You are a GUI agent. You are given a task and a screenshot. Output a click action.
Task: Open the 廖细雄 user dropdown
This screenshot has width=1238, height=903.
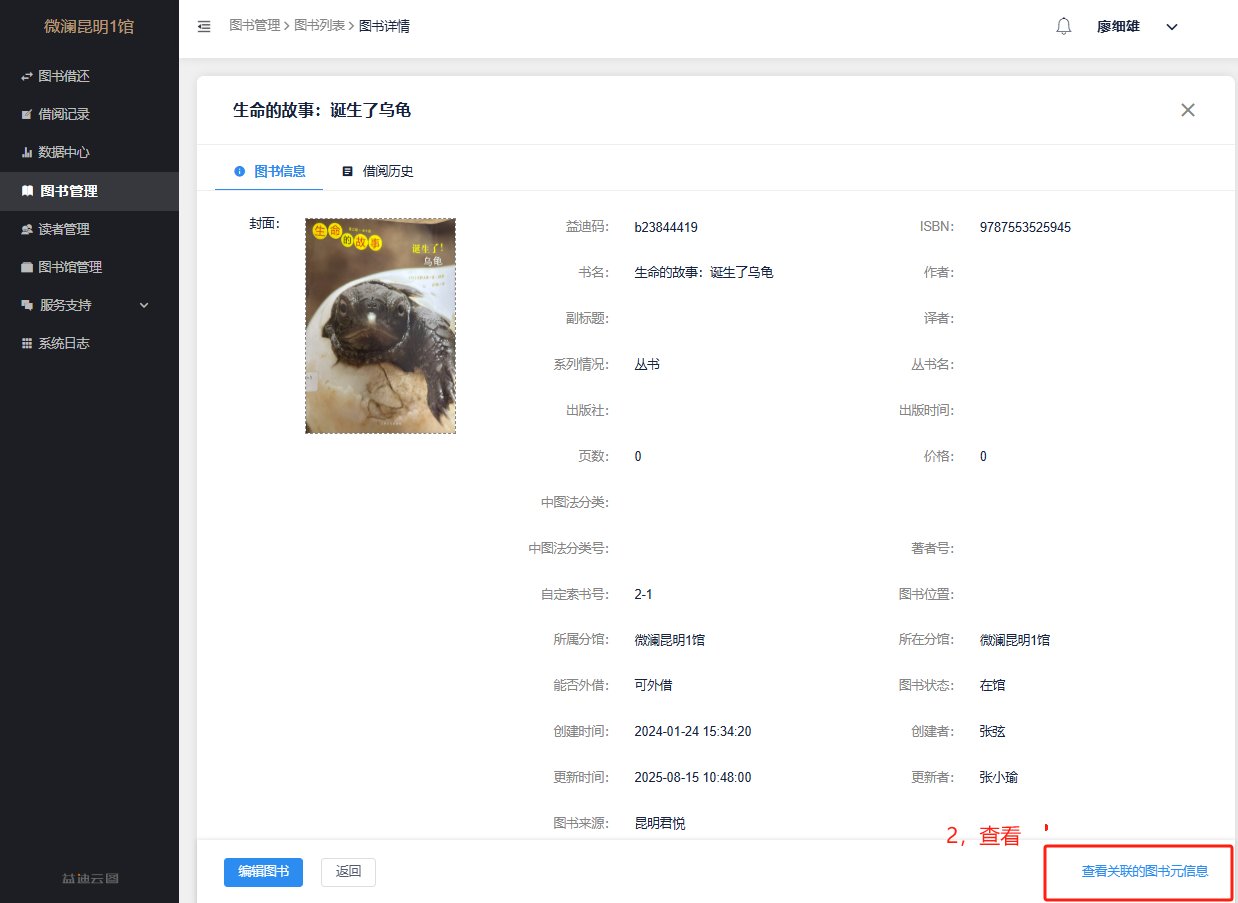(1138, 27)
